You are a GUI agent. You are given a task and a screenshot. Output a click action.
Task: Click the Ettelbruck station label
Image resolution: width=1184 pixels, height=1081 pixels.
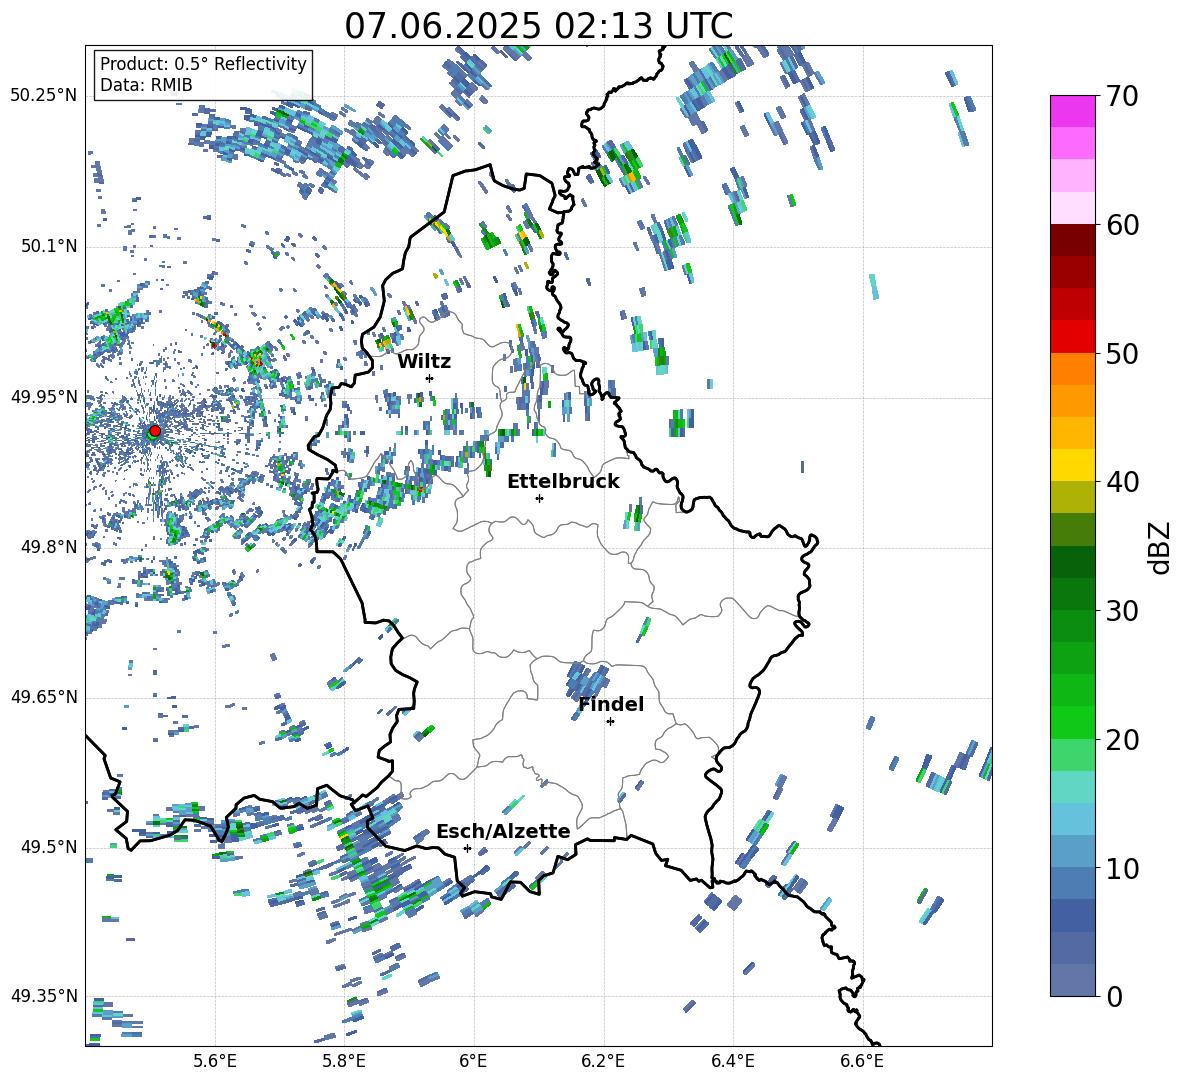point(563,482)
